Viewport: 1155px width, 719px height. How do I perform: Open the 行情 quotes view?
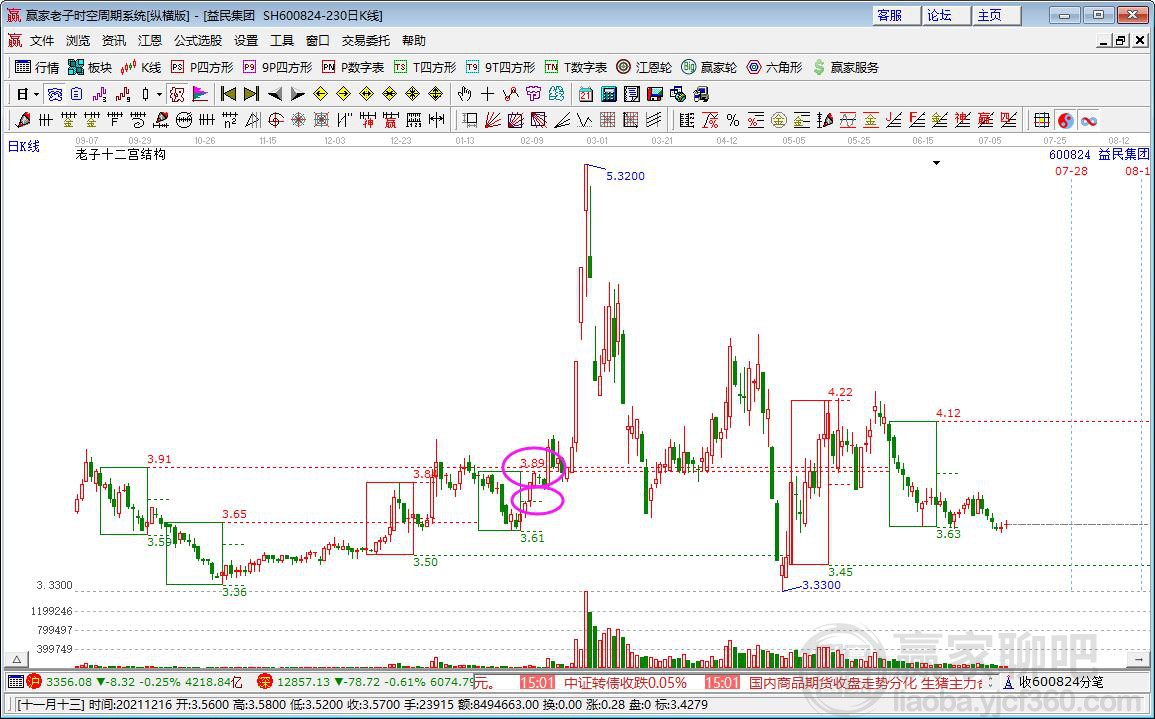coord(37,67)
